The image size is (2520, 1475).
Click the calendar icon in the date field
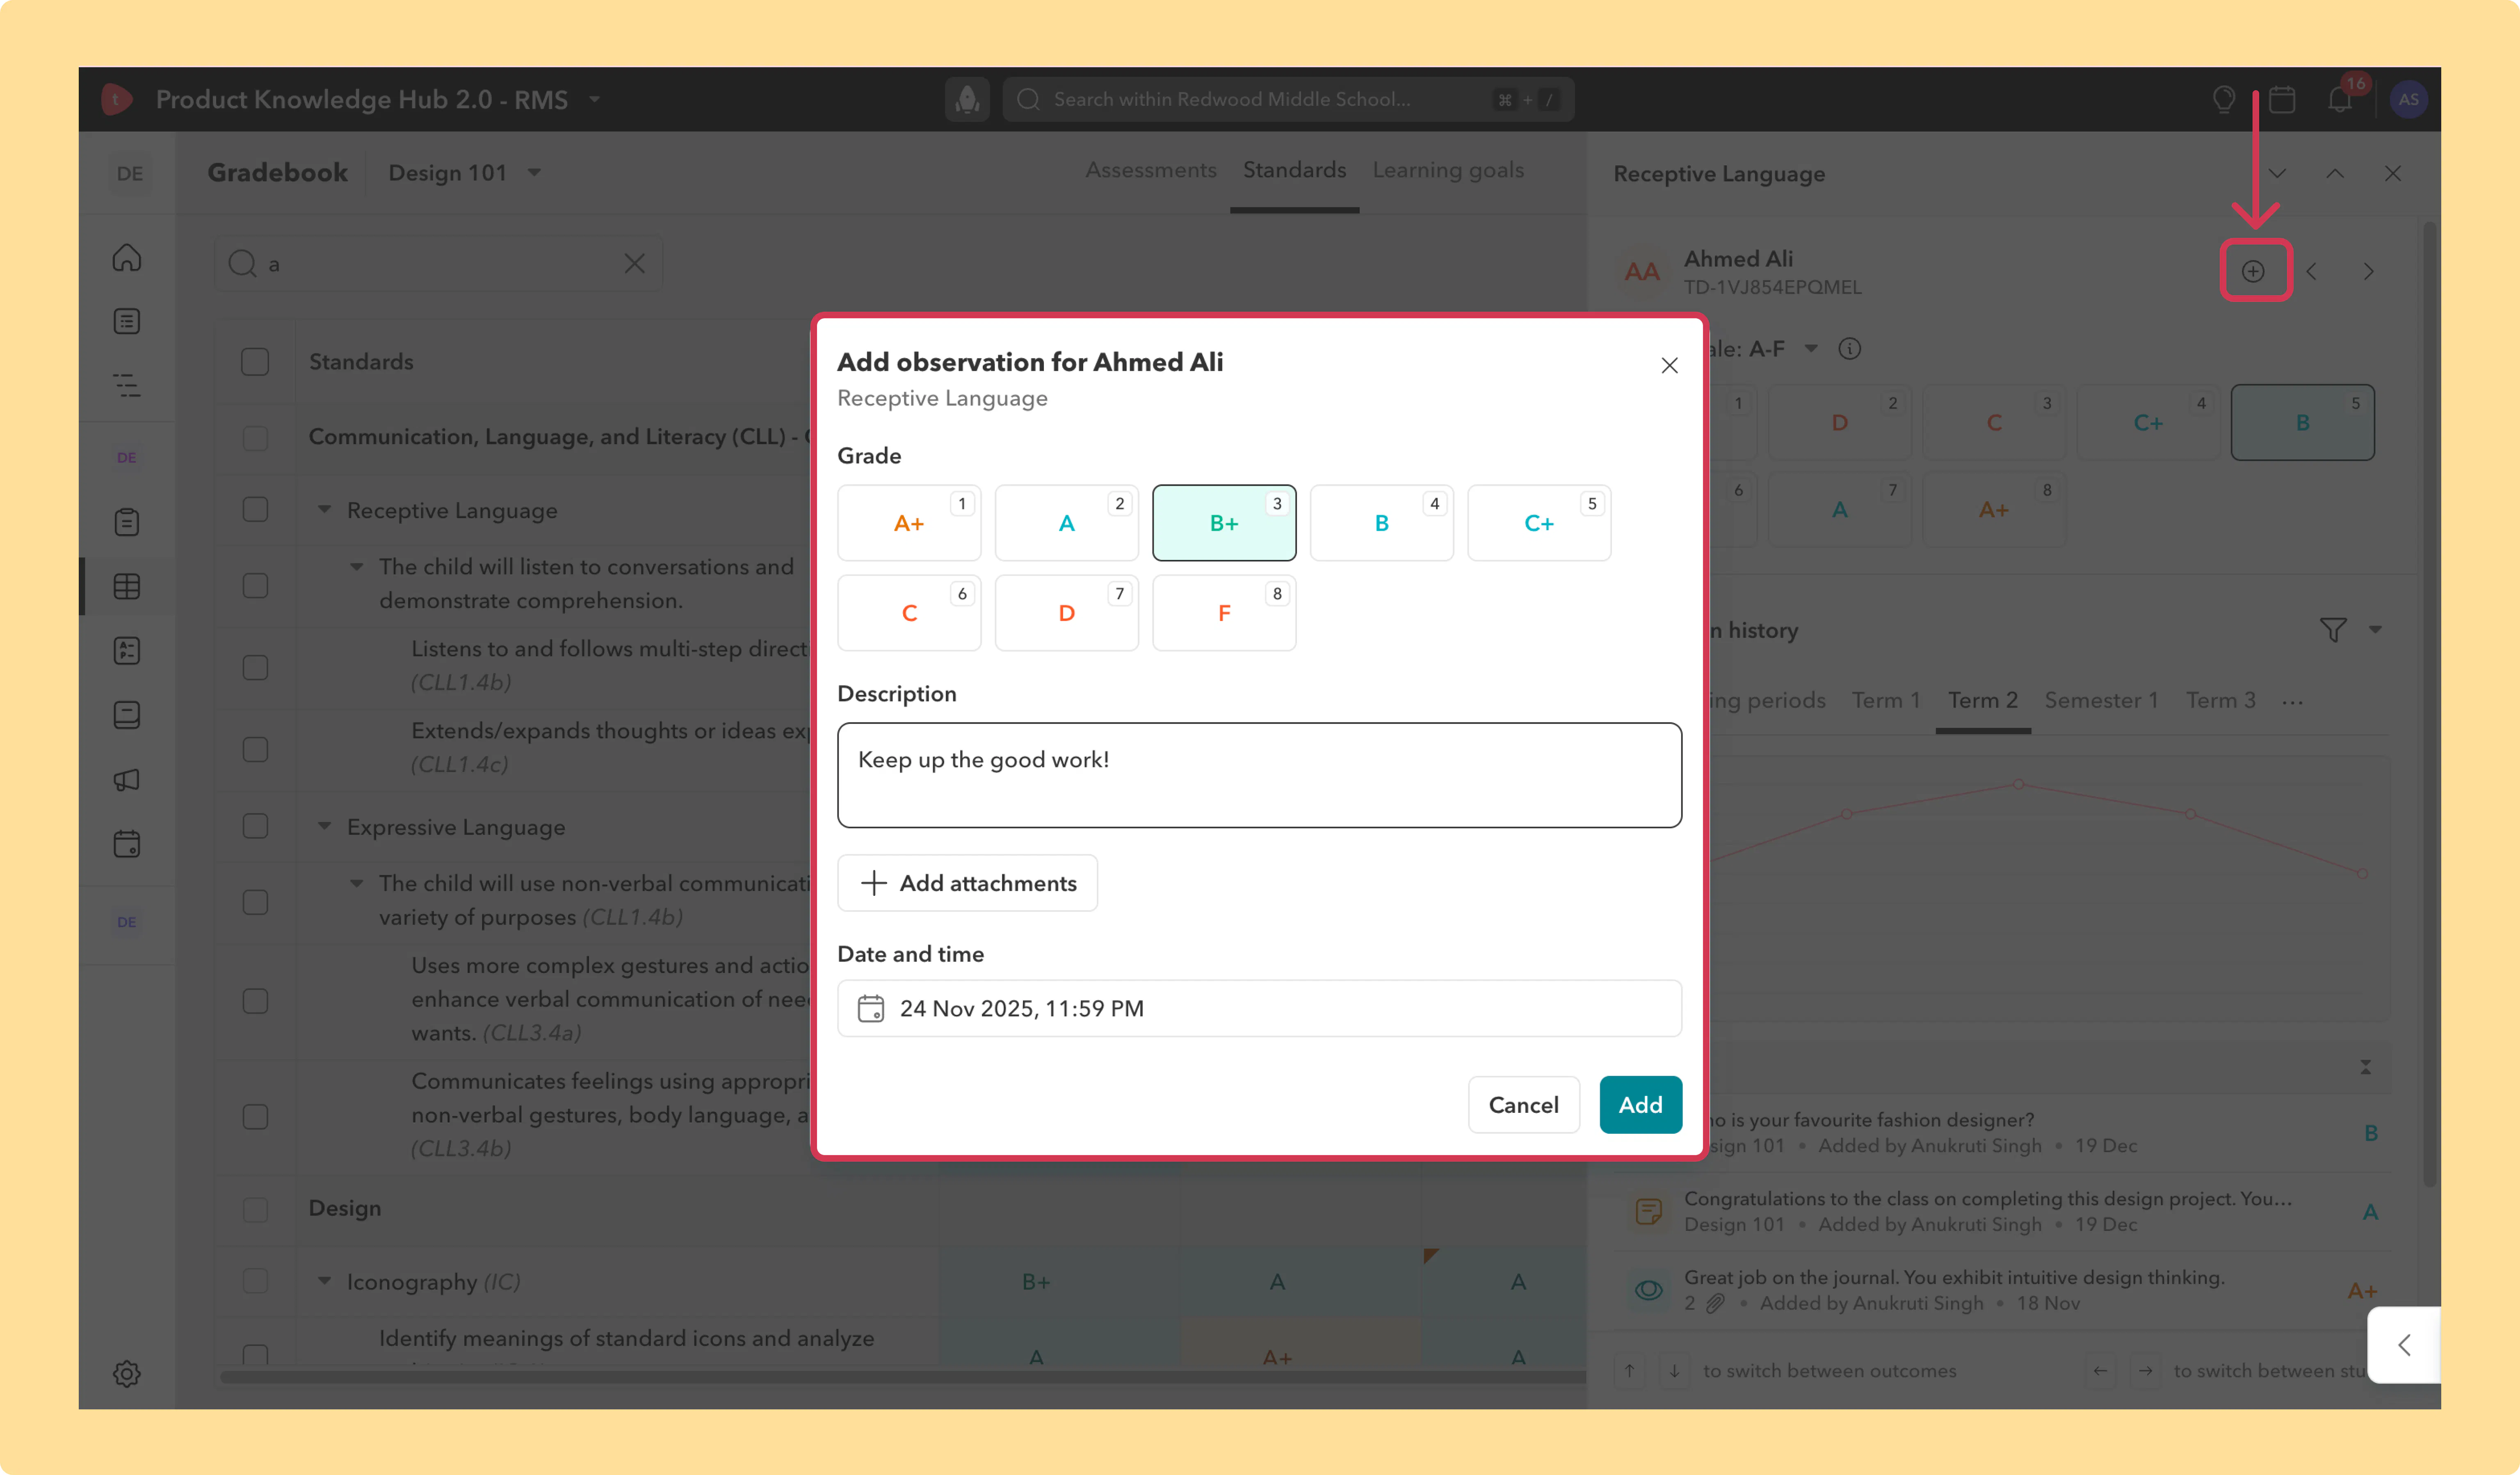[871, 1008]
